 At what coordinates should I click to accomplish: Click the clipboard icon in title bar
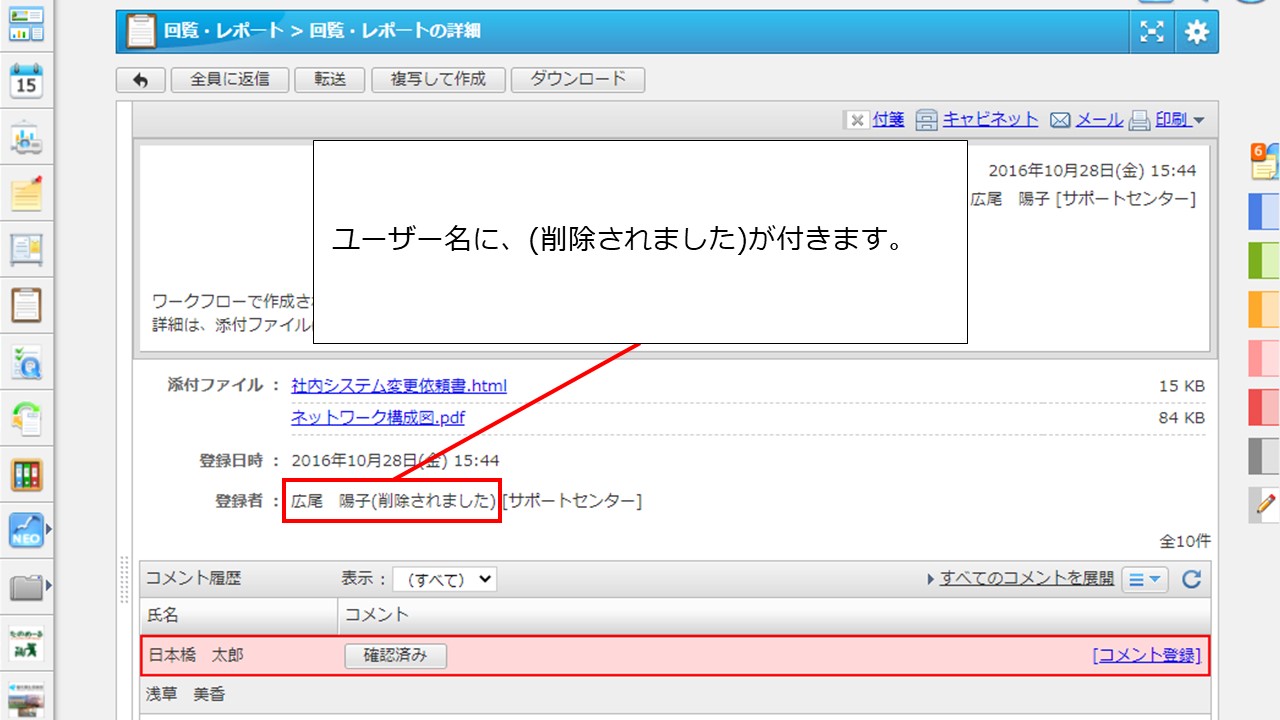(141, 32)
